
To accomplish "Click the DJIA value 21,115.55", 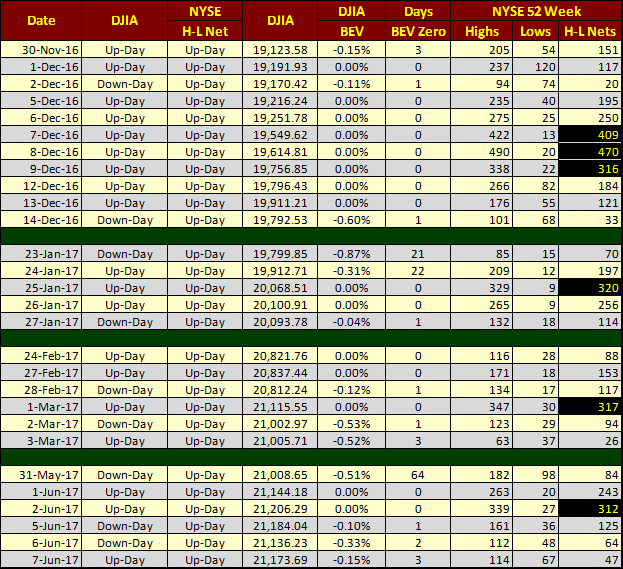I will tap(280, 407).
